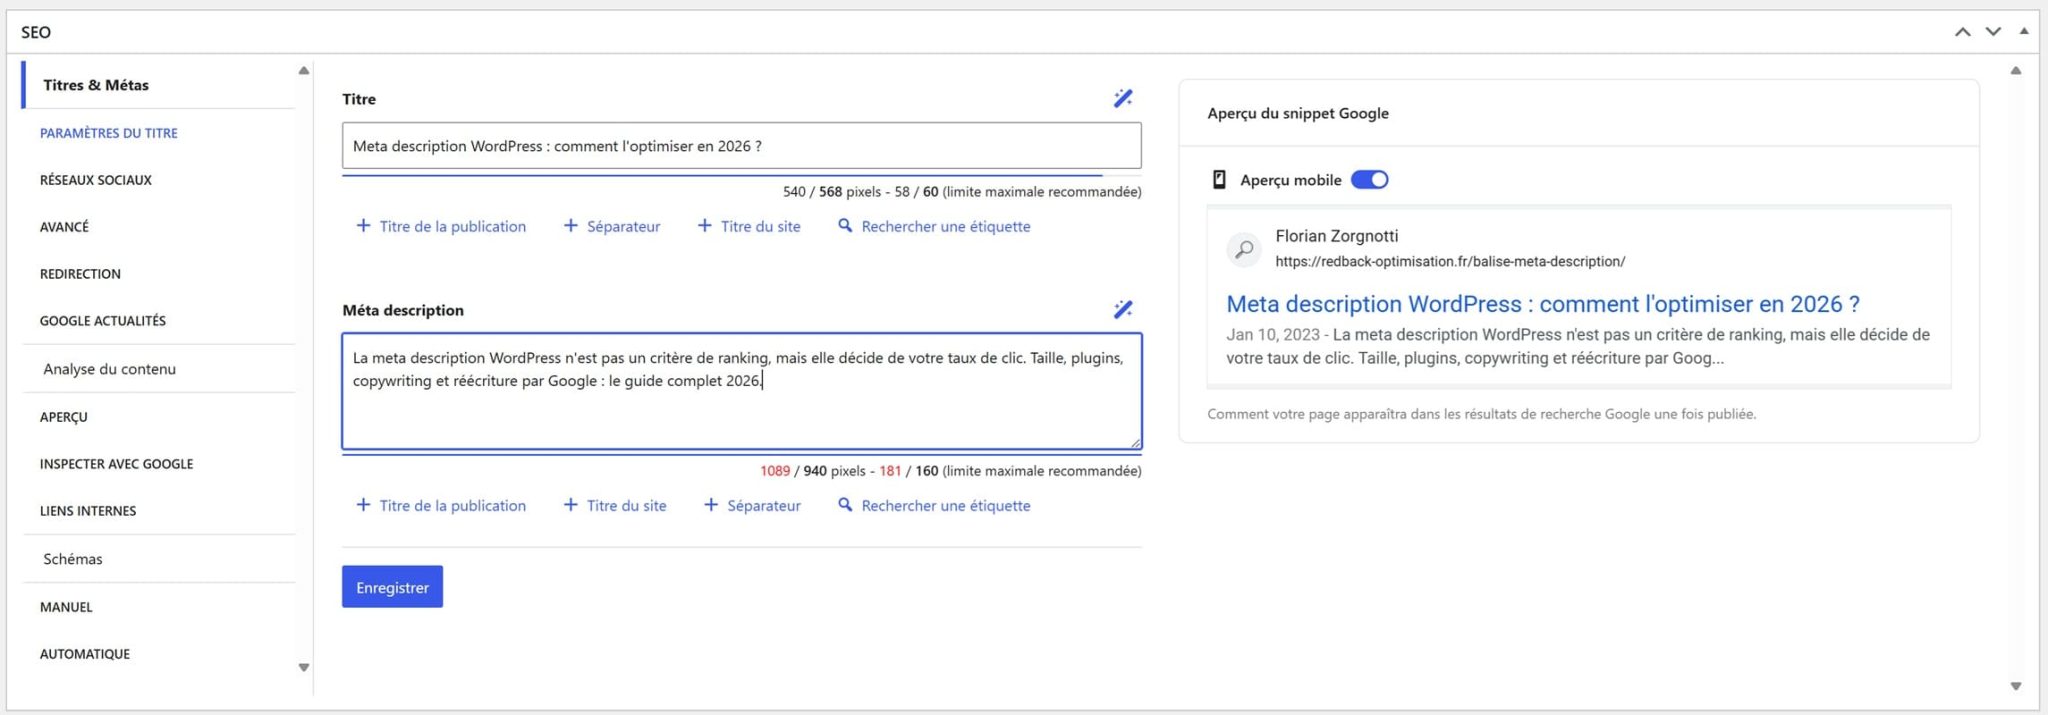
Task: Click the Florian Zorgnotti site name
Action: (1337, 236)
